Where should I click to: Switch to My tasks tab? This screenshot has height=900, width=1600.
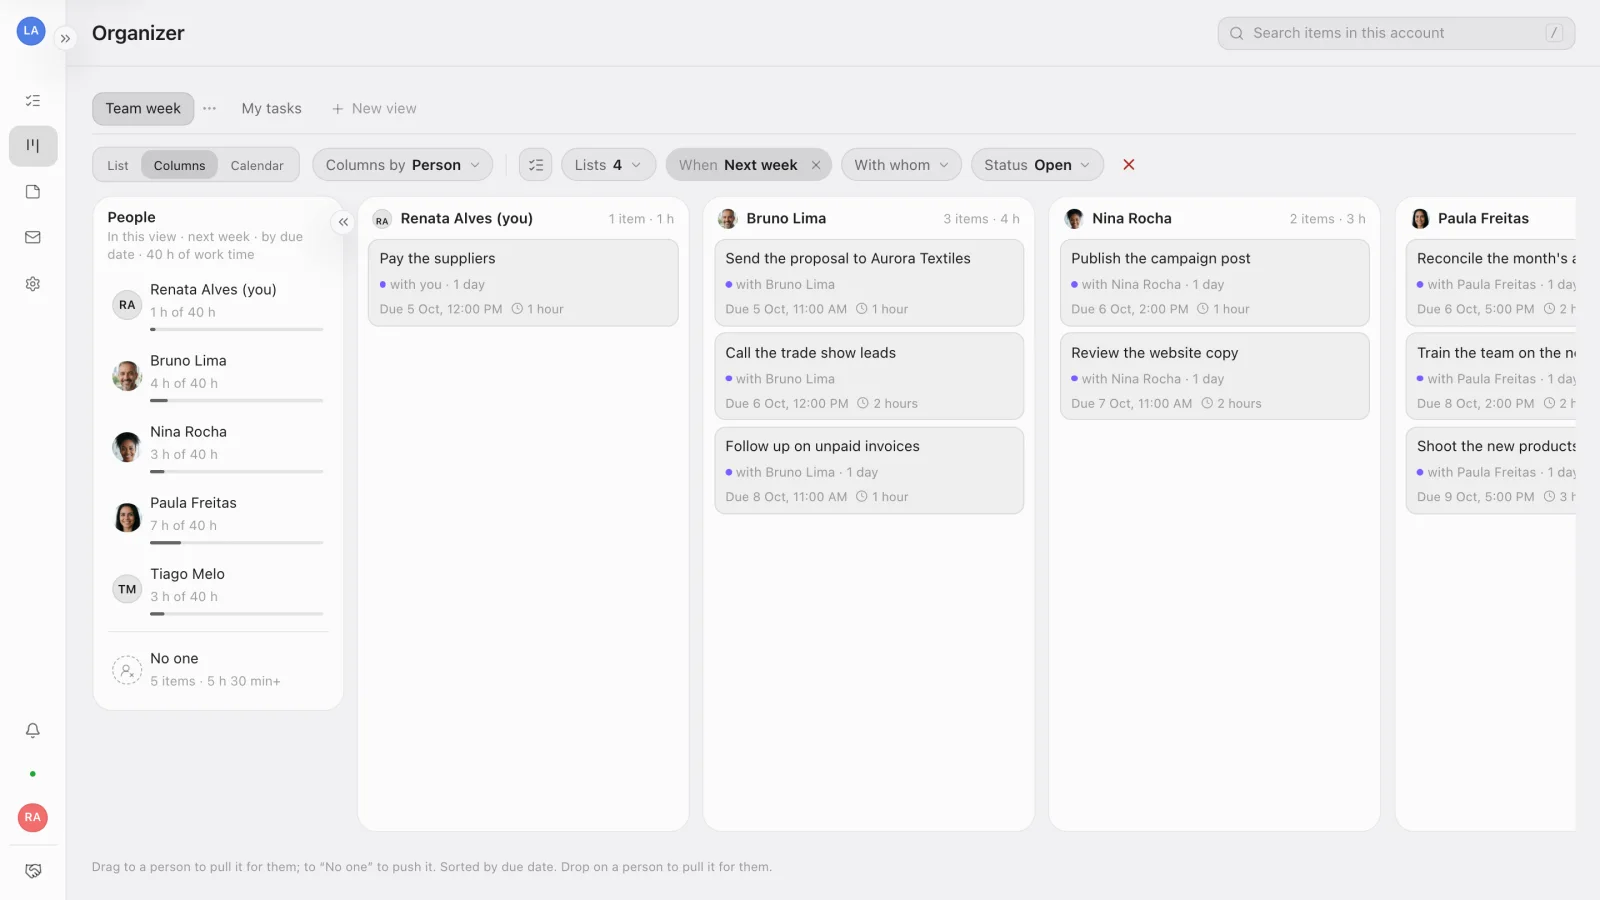pos(271,109)
